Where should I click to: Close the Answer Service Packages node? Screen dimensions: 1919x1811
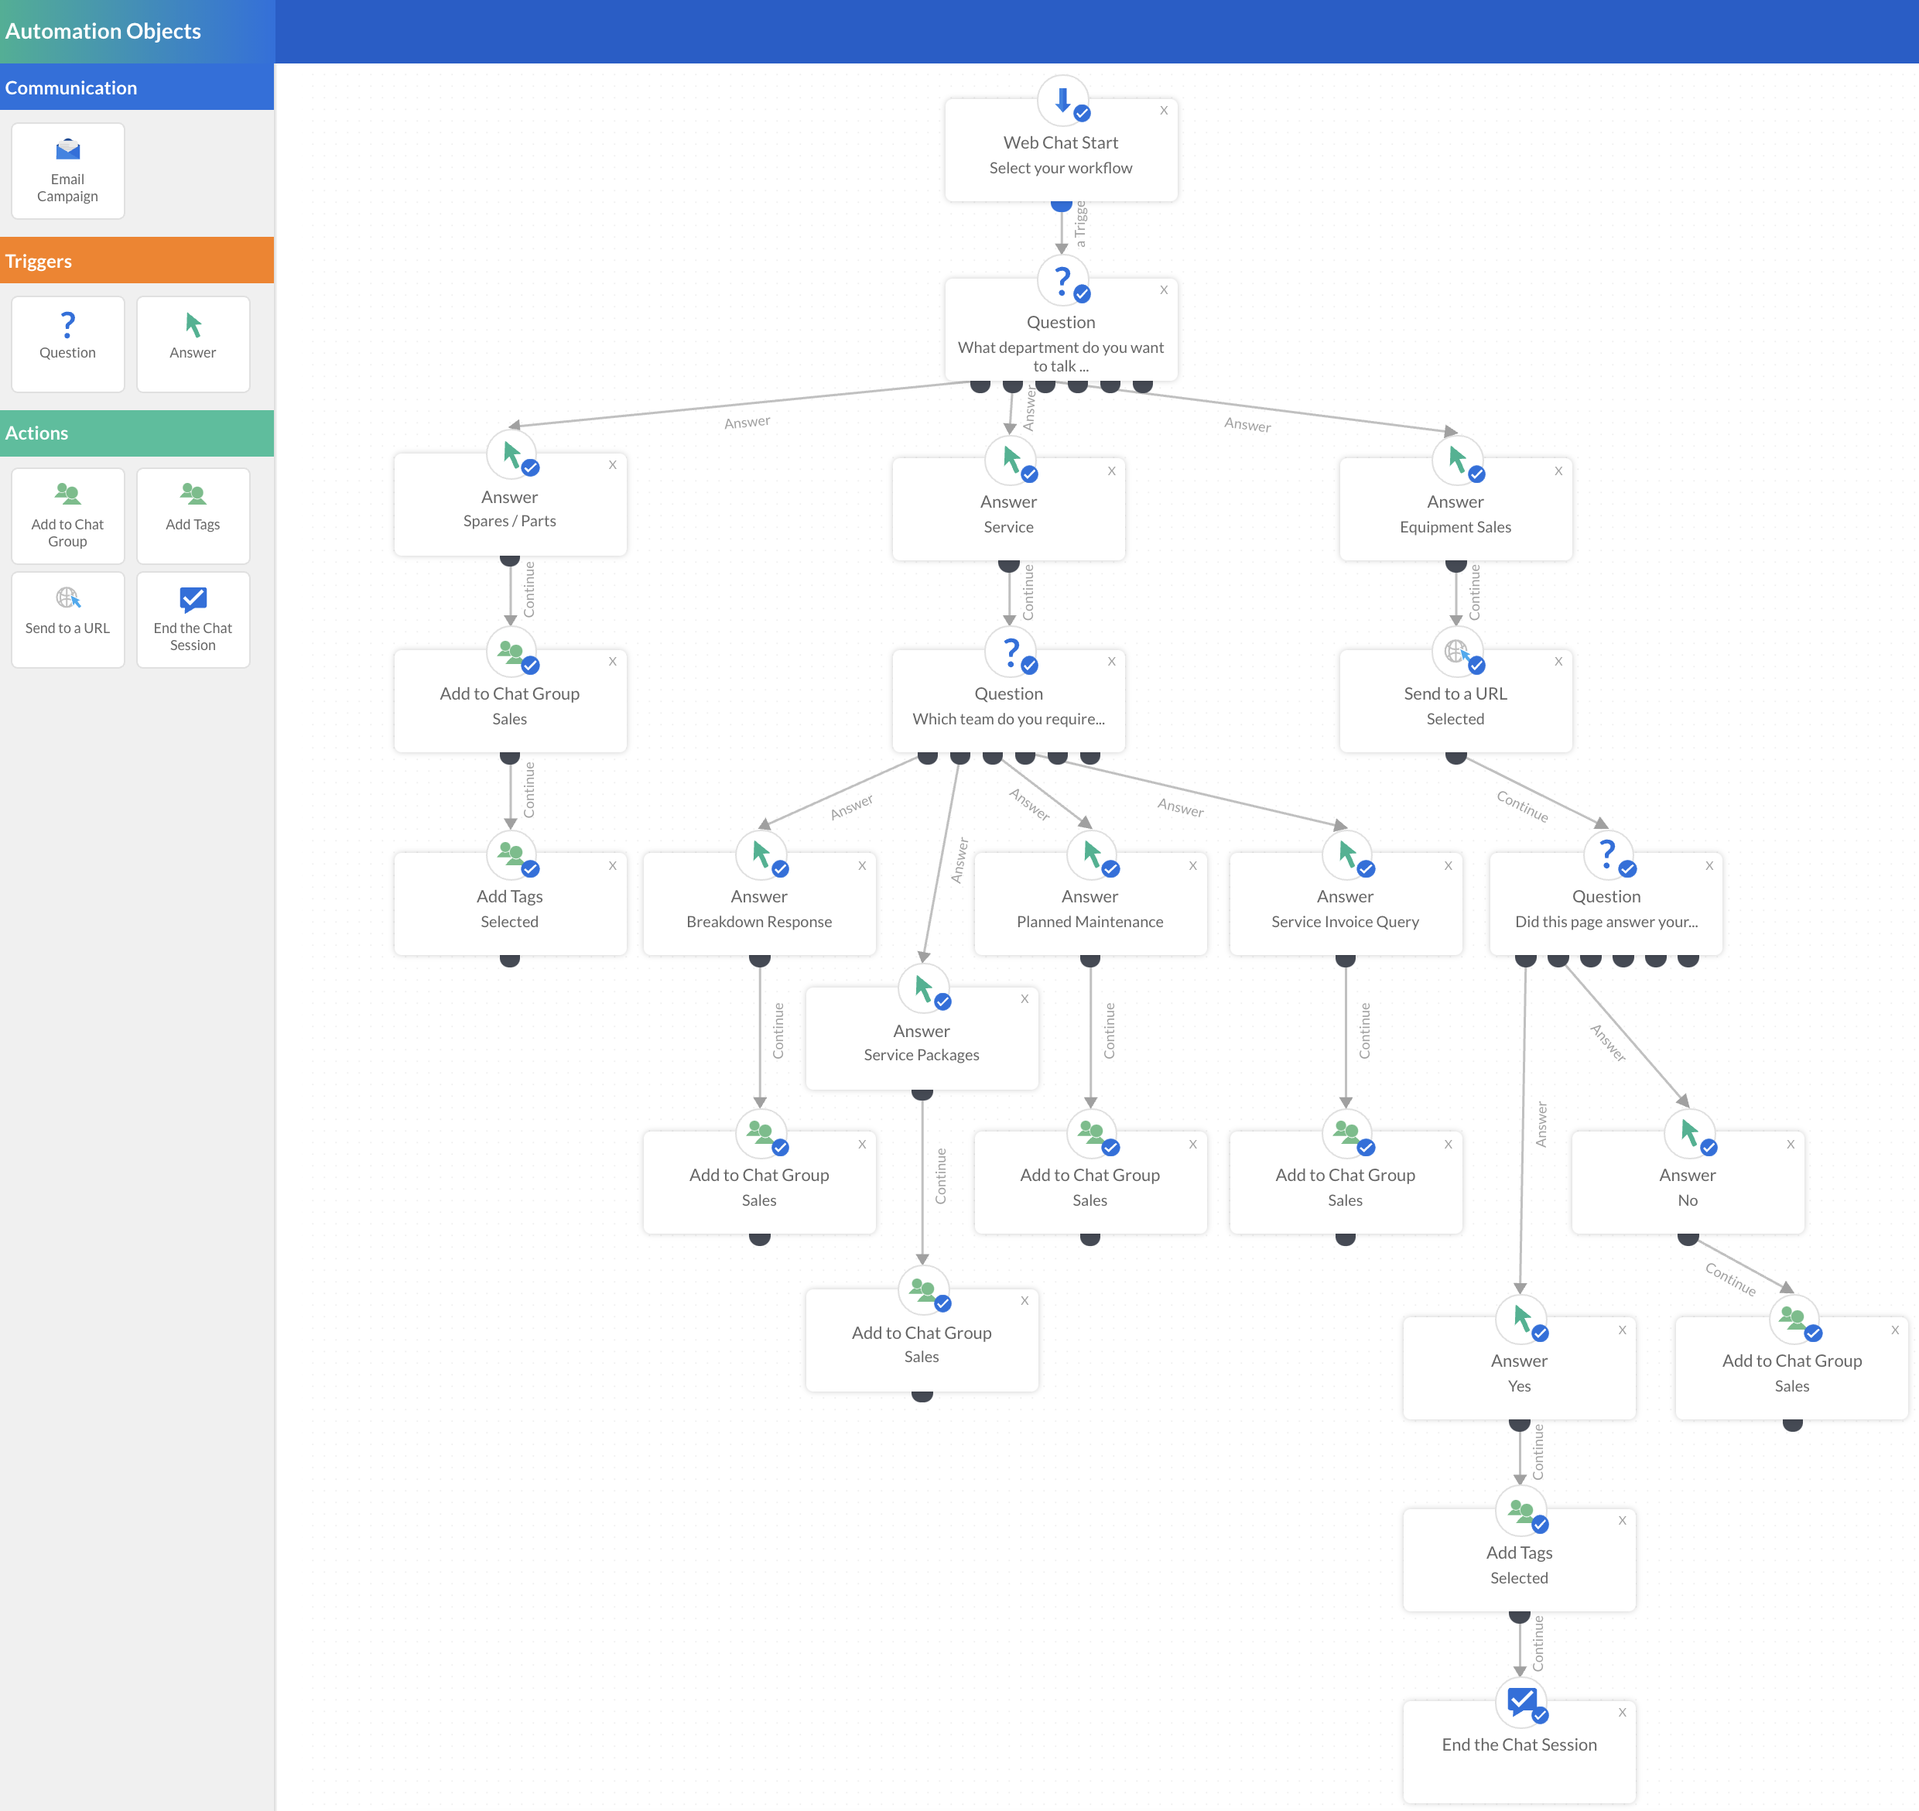[1025, 999]
